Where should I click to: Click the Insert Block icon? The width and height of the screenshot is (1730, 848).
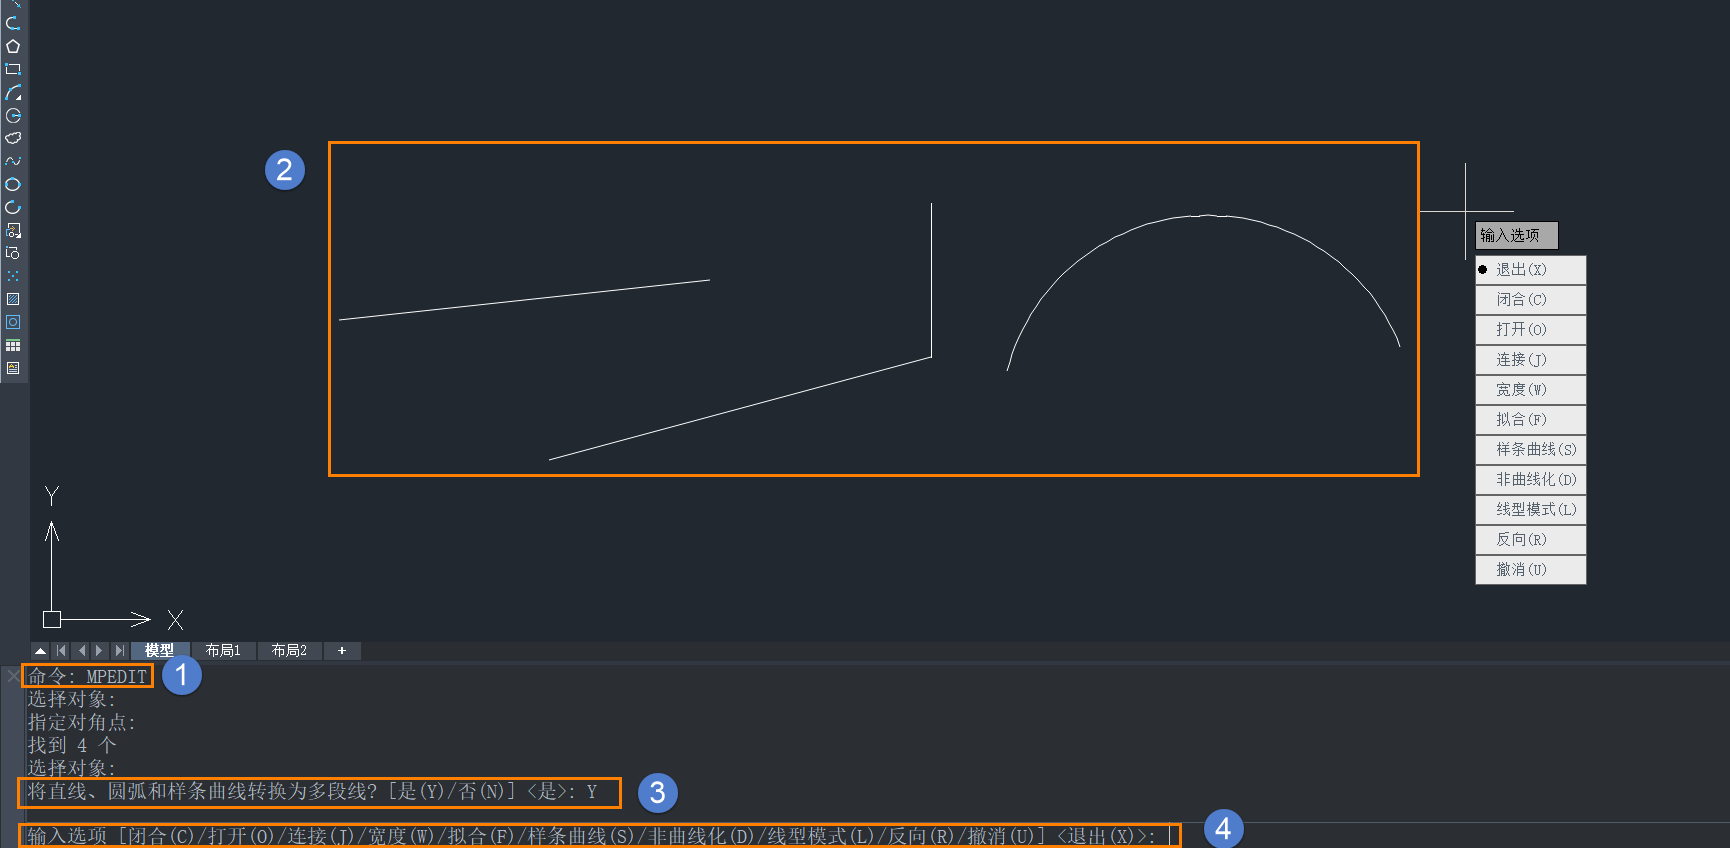coord(13,230)
